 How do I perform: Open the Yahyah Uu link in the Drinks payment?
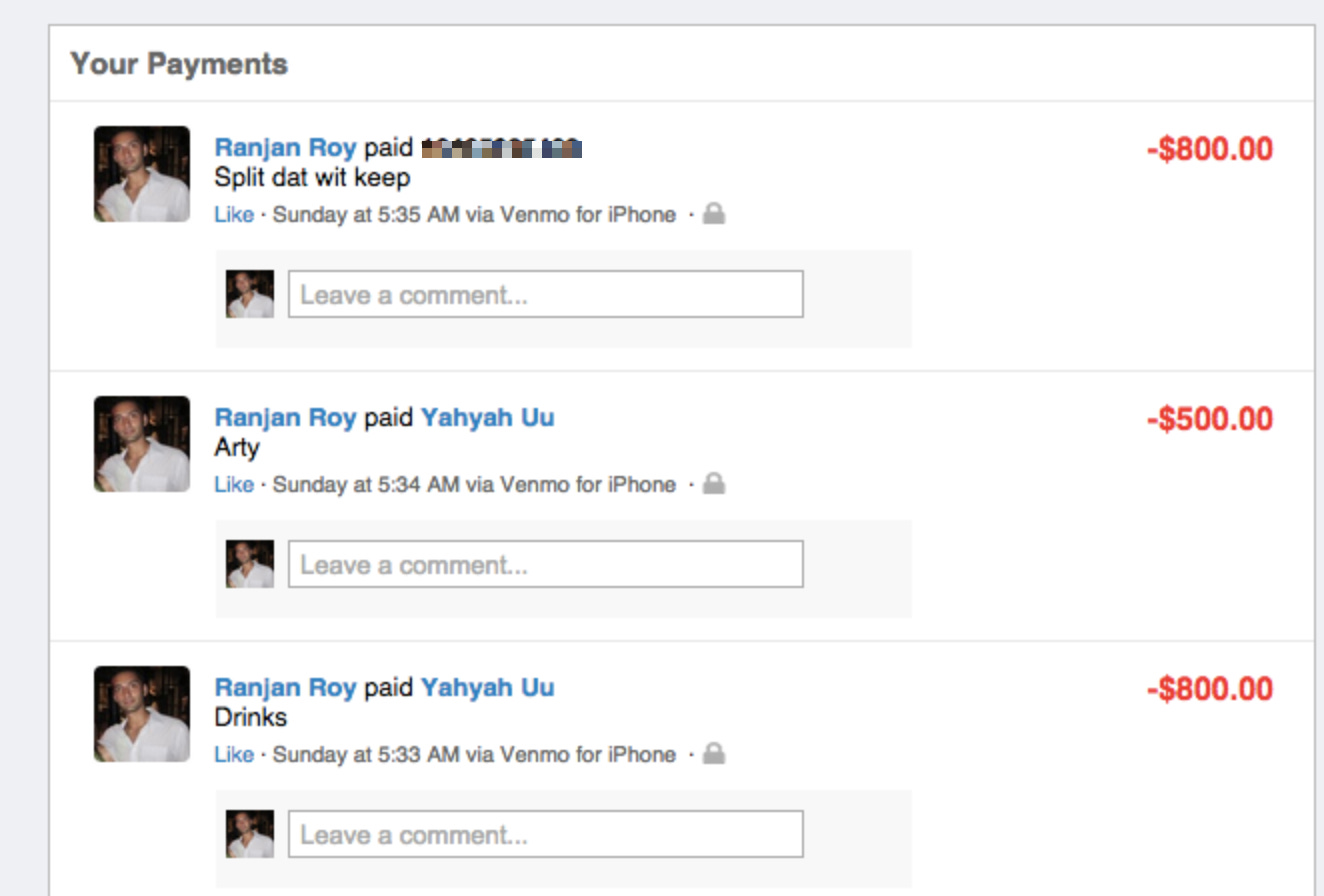coord(487,688)
